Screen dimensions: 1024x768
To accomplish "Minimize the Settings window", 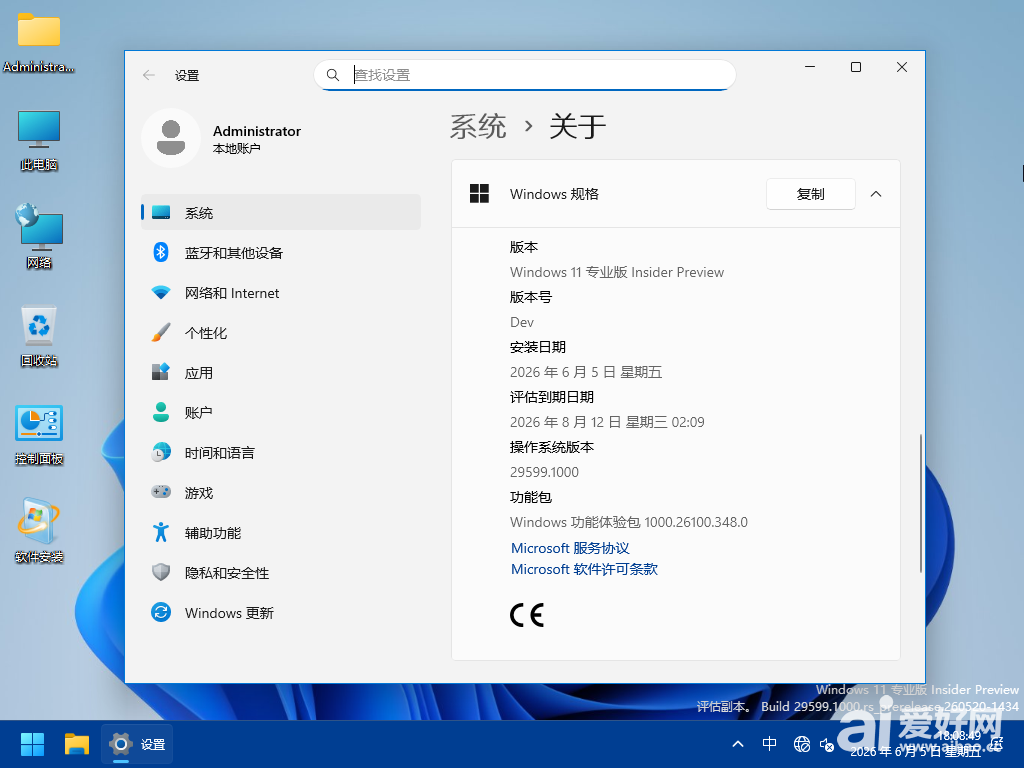I will pos(810,67).
